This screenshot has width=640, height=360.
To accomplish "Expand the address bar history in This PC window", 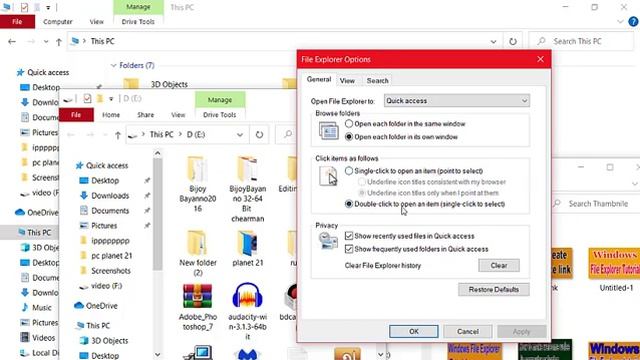I will coord(493,42).
